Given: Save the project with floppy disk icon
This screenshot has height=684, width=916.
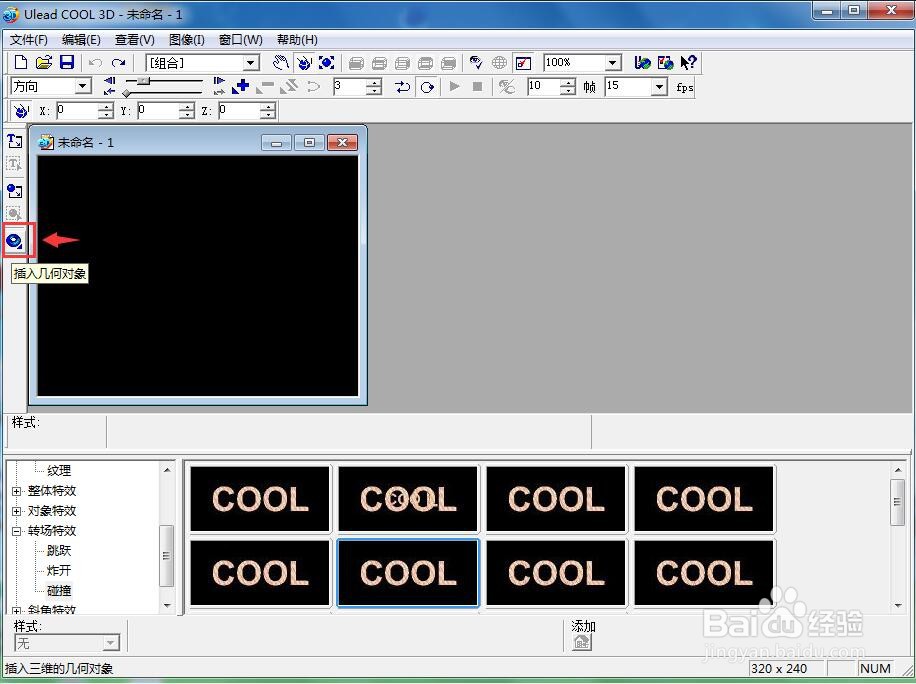Looking at the screenshot, I should tap(67, 63).
